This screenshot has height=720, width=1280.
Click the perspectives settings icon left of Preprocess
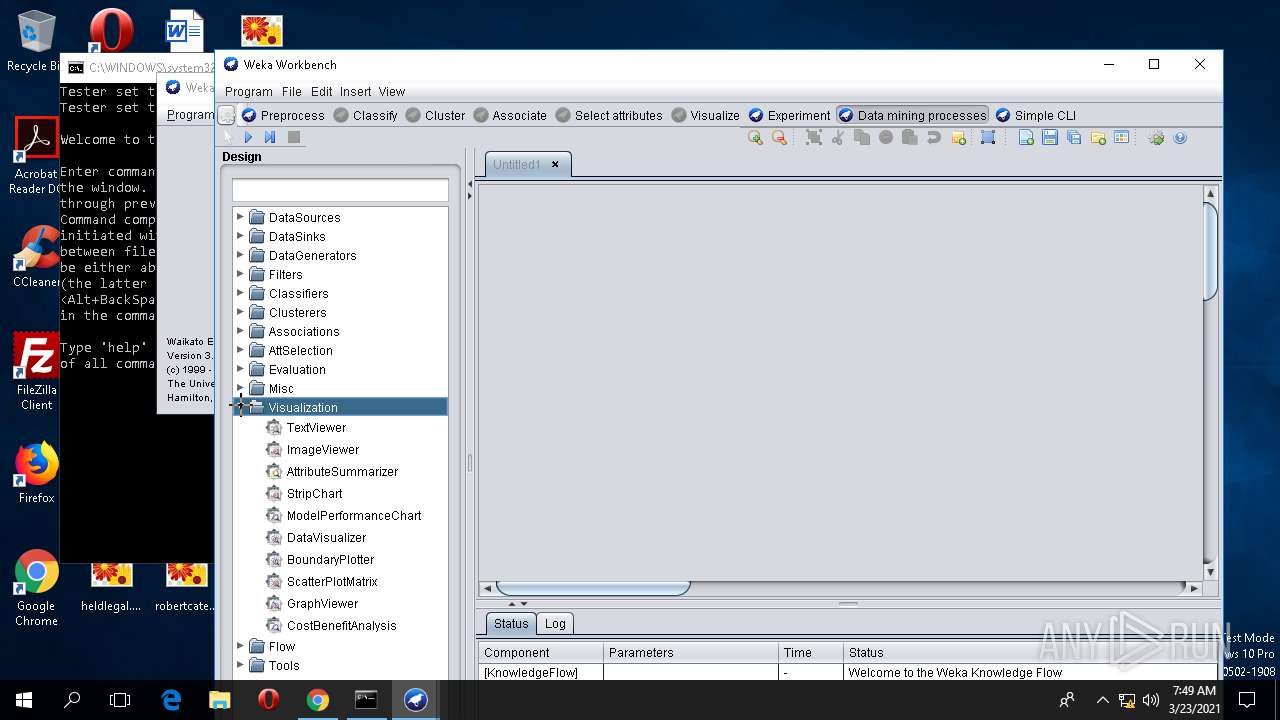(x=227, y=115)
